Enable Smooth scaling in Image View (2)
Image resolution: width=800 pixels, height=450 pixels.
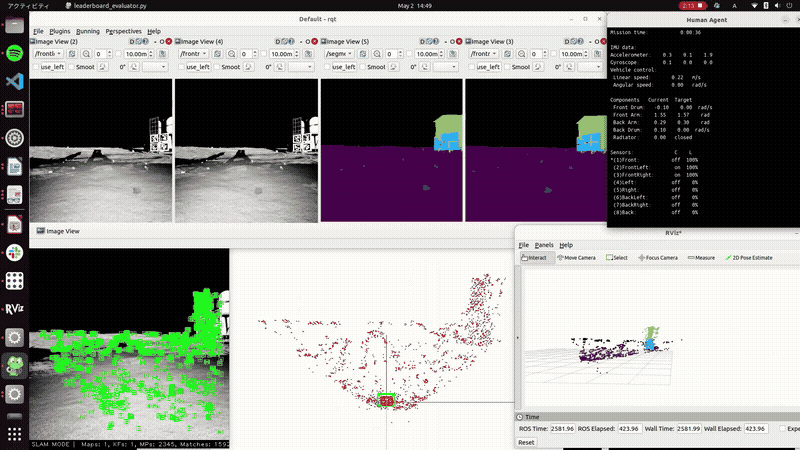tap(71, 67)
